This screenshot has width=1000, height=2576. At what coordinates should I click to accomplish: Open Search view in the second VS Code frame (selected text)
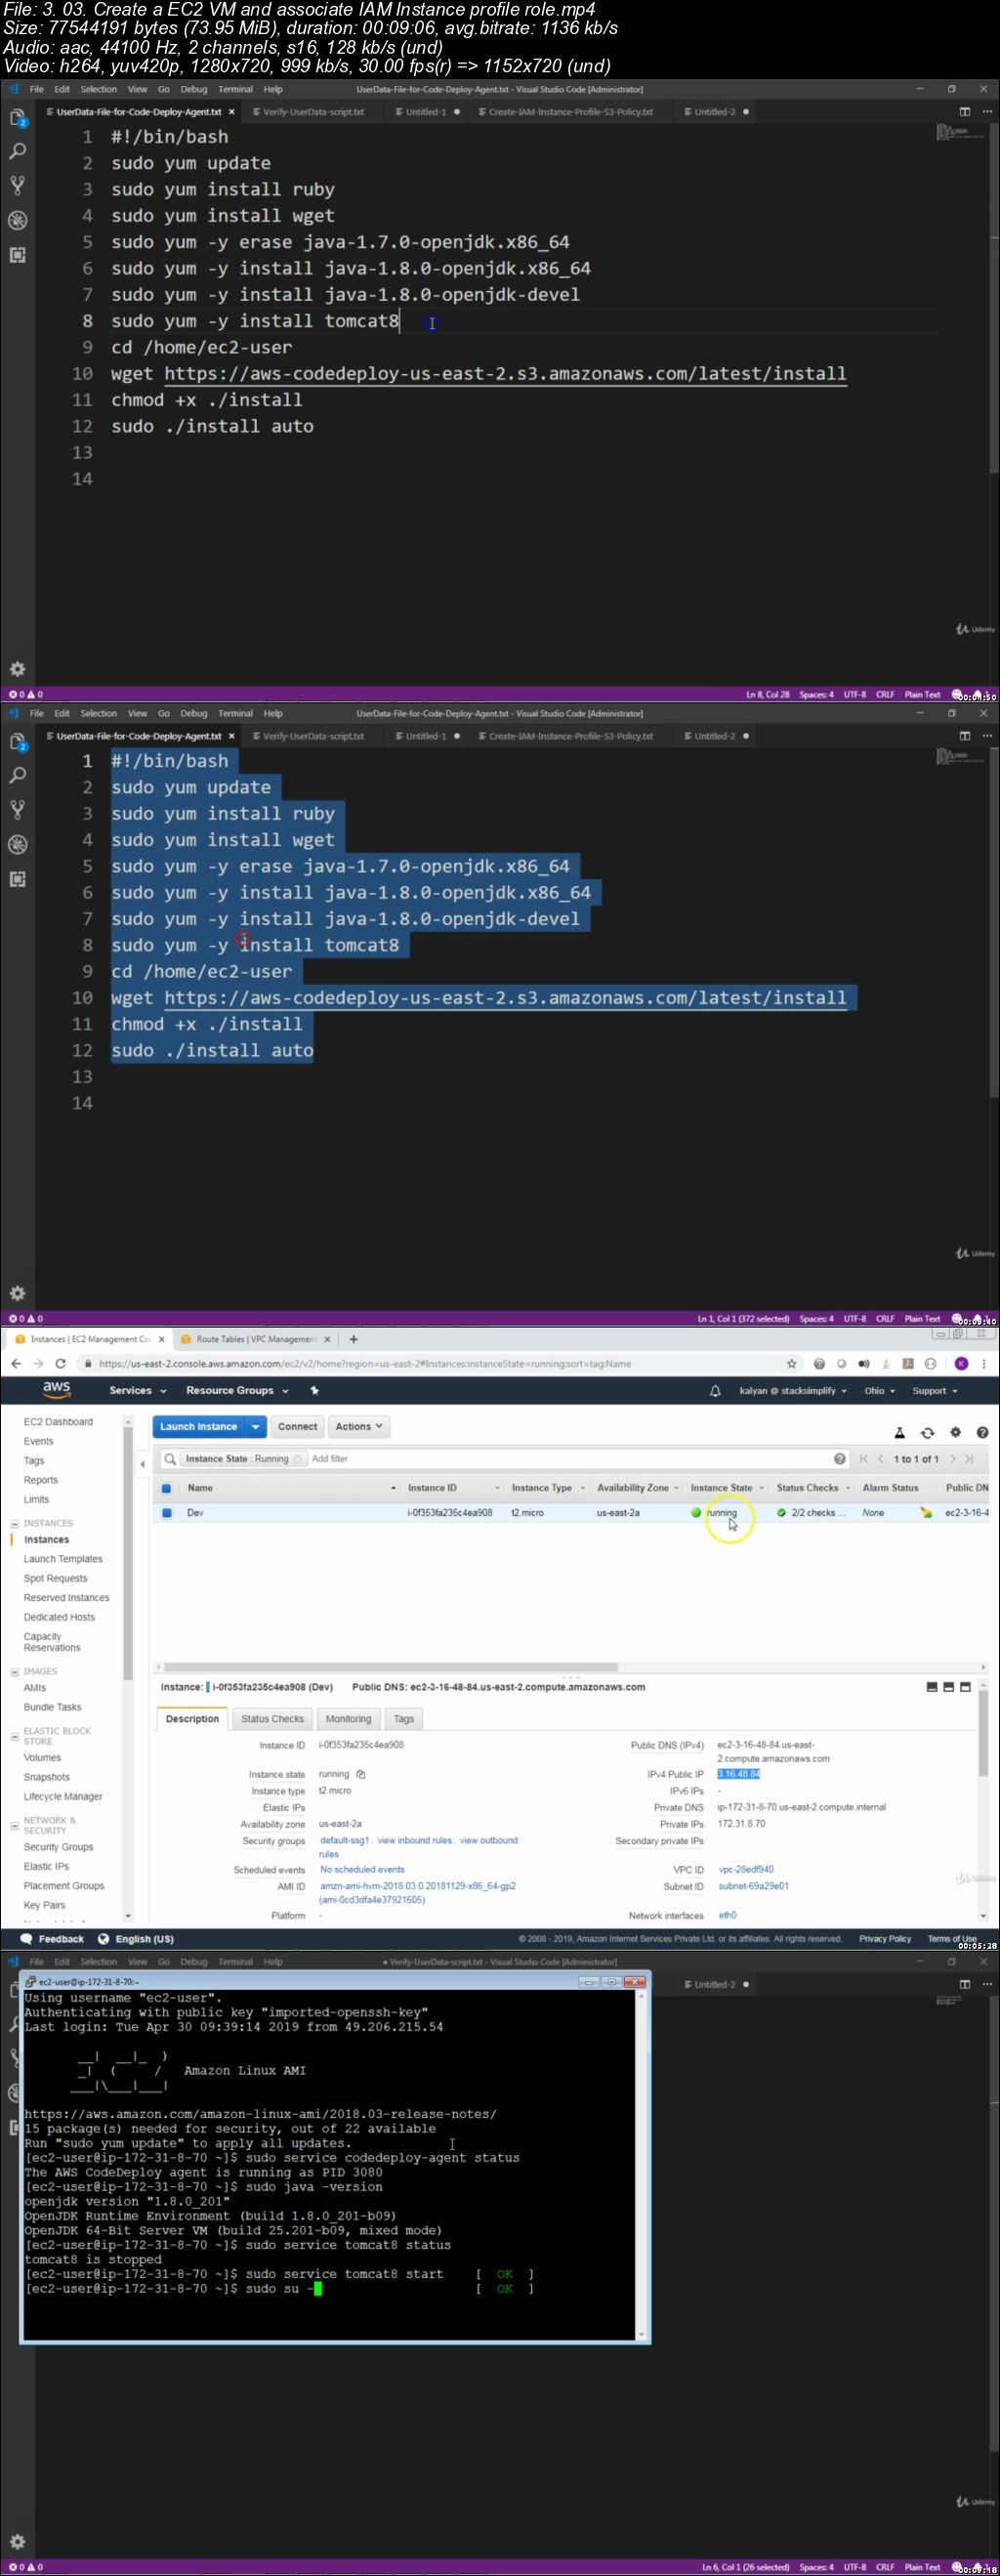17,776
